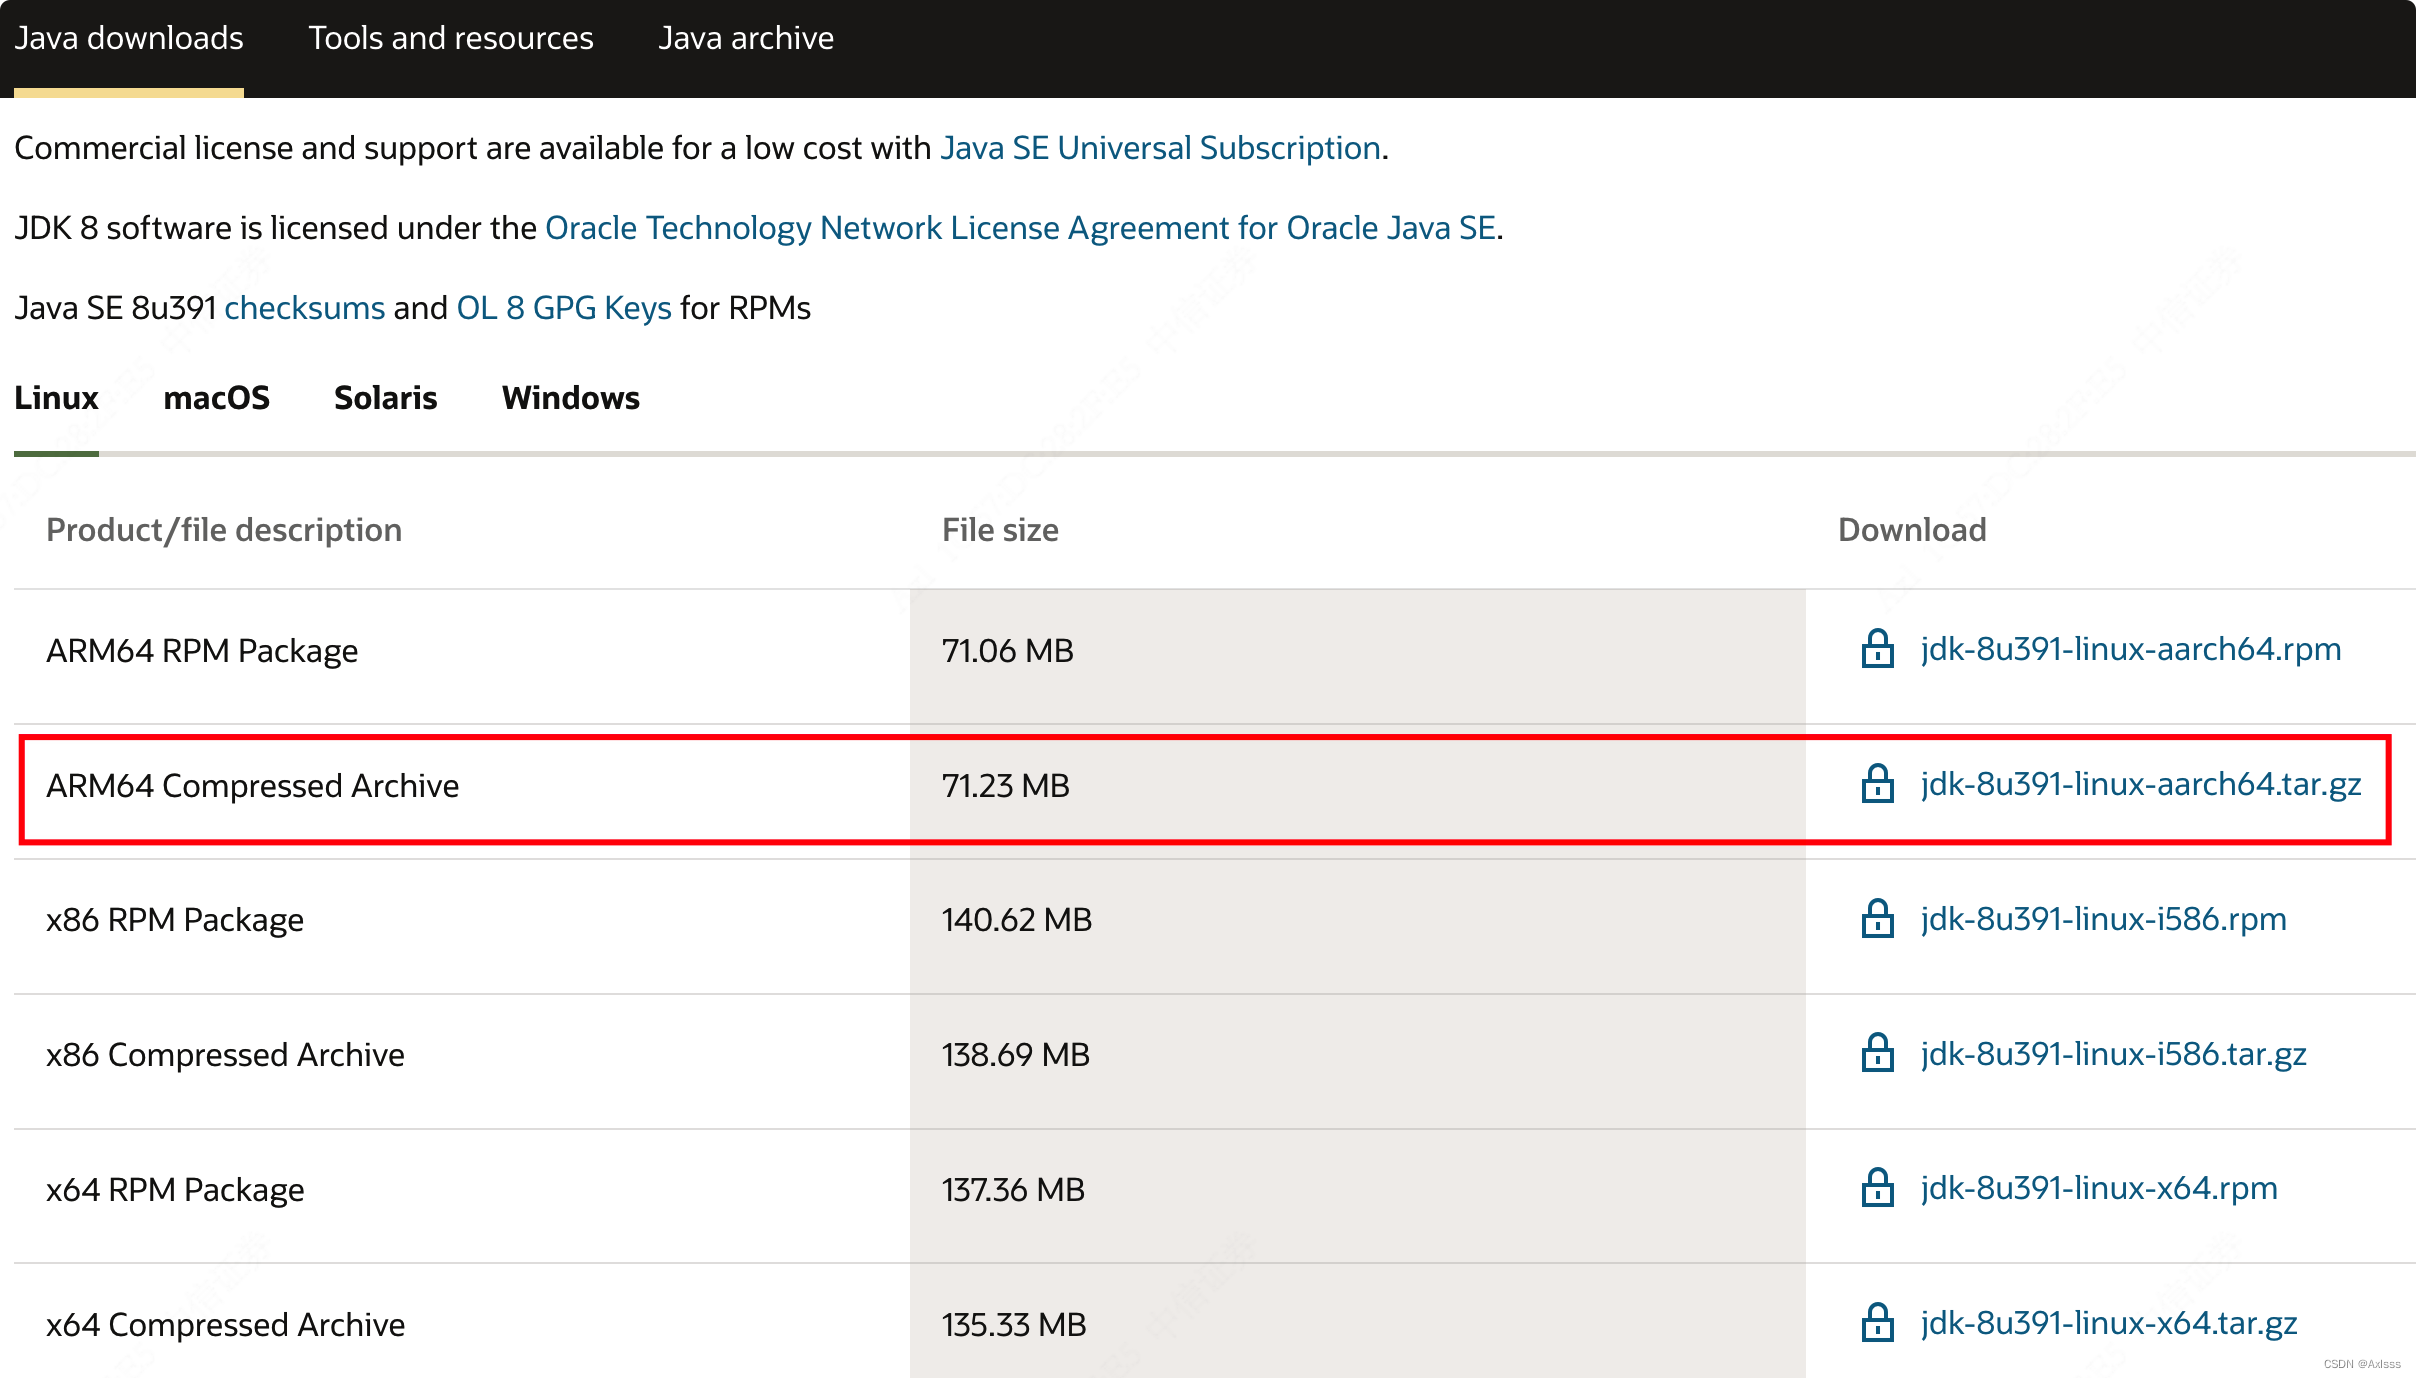Click the 'ARM64 Compressed Archive' description

253,786
